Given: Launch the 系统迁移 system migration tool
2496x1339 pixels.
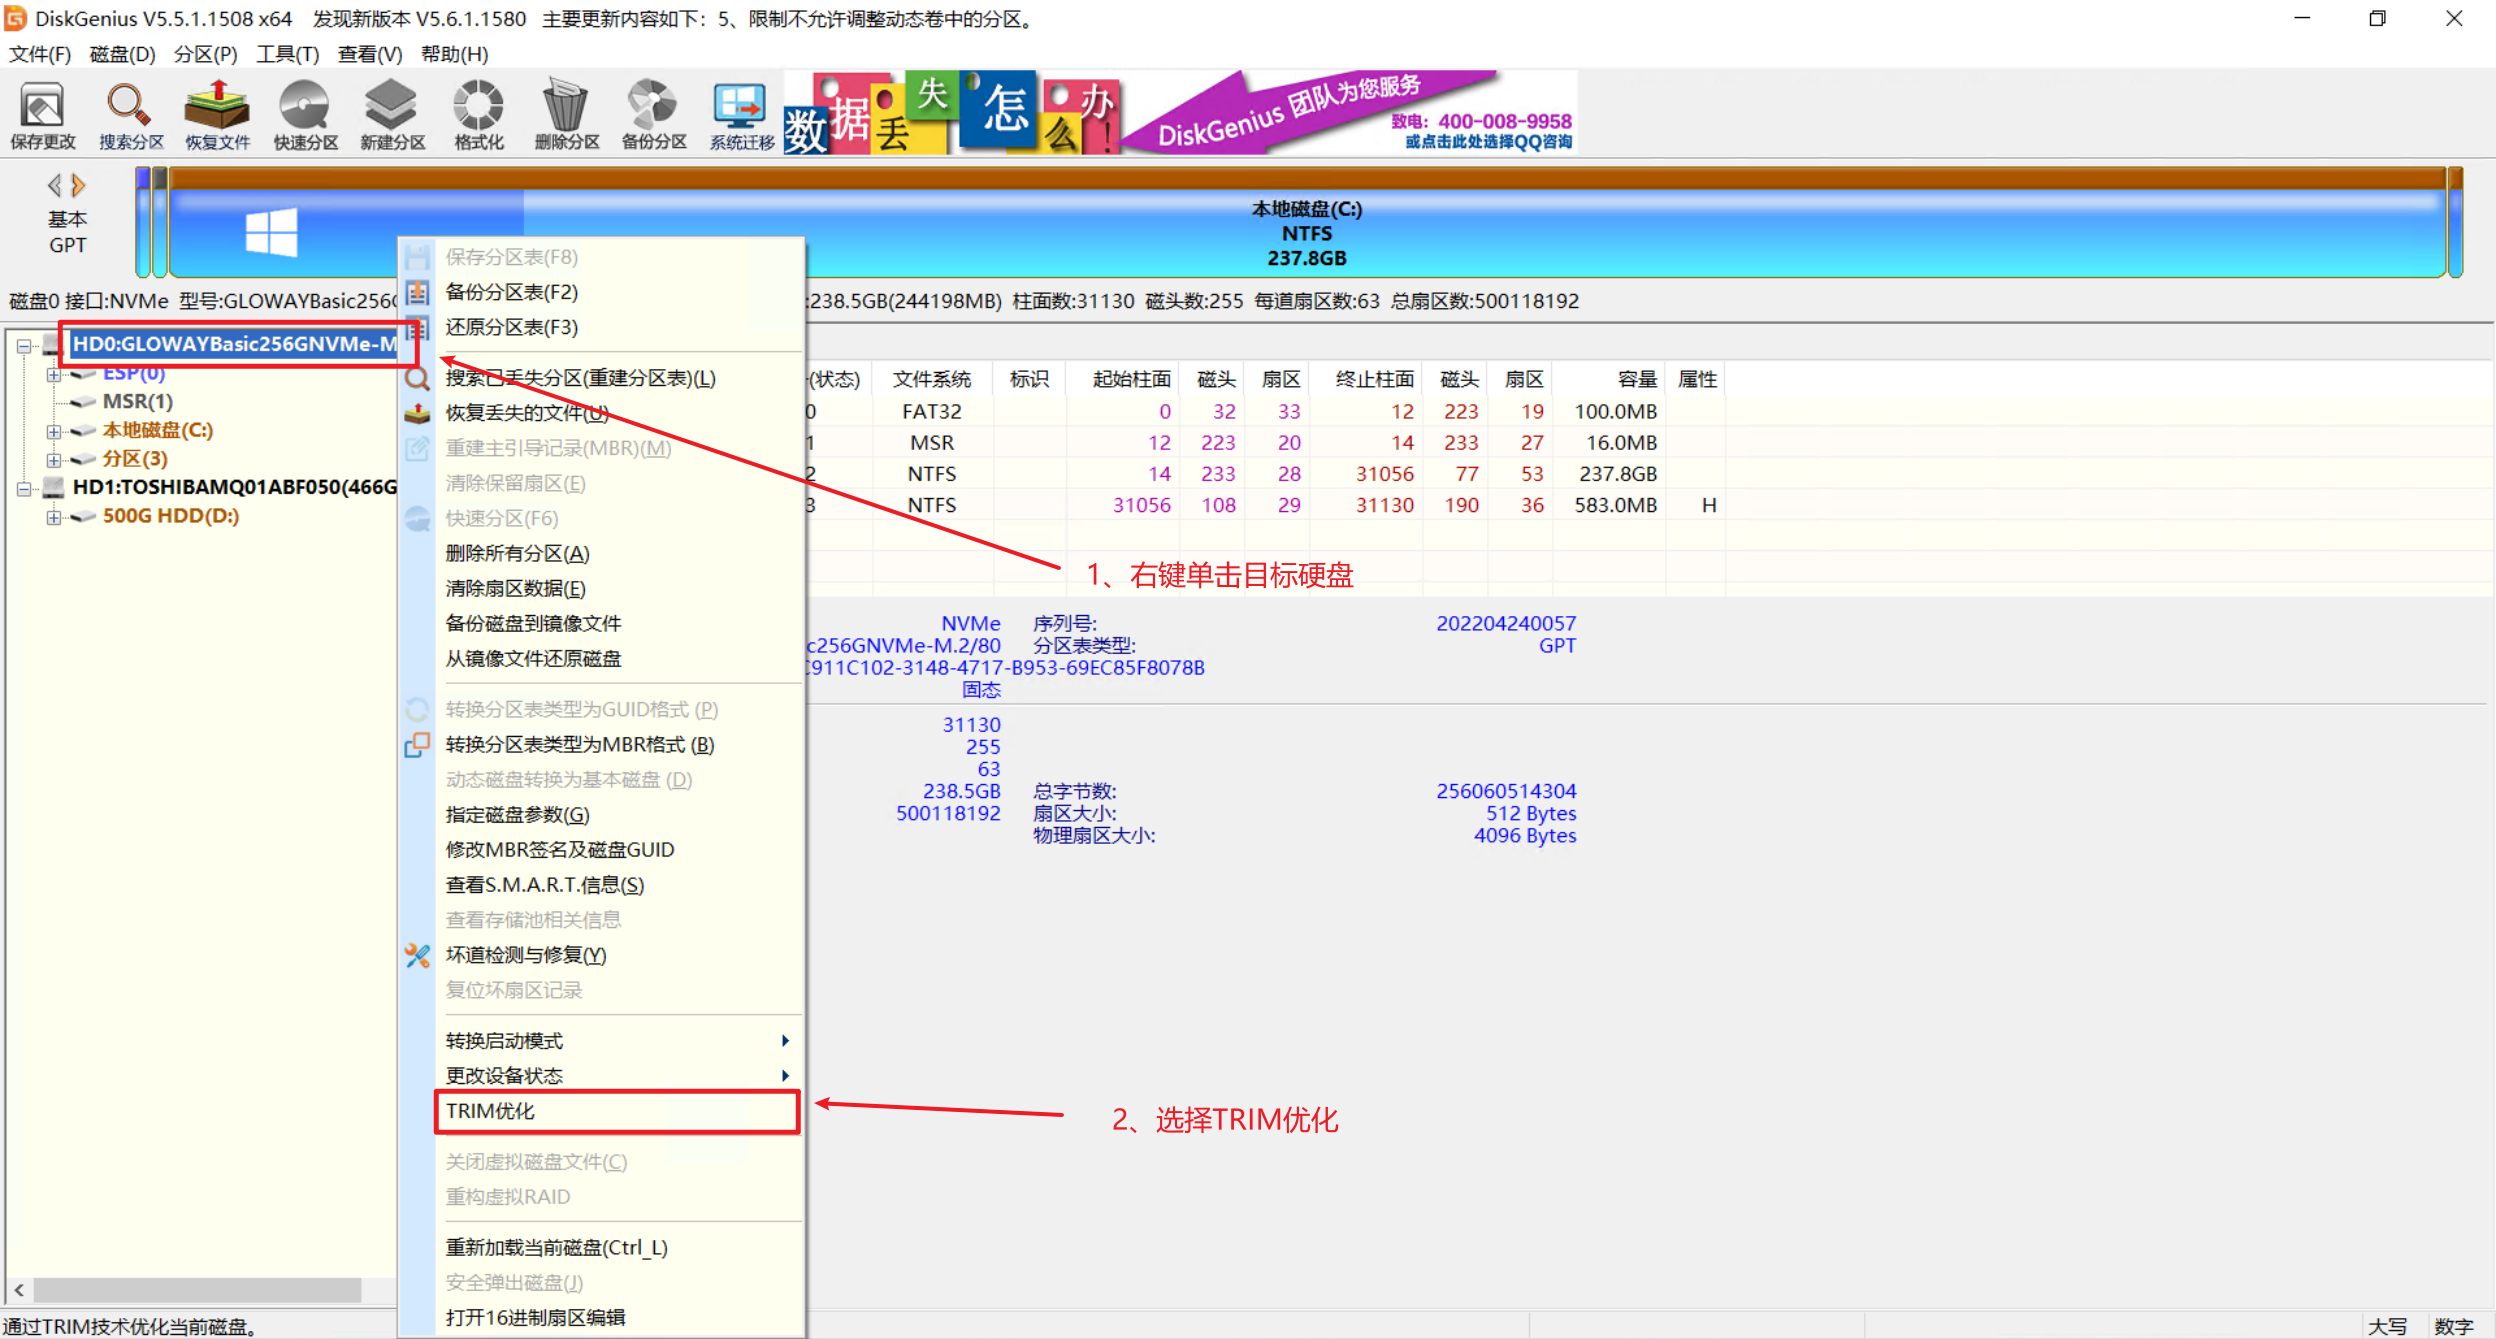Looking at the screenshot, I should click(739, 113).
